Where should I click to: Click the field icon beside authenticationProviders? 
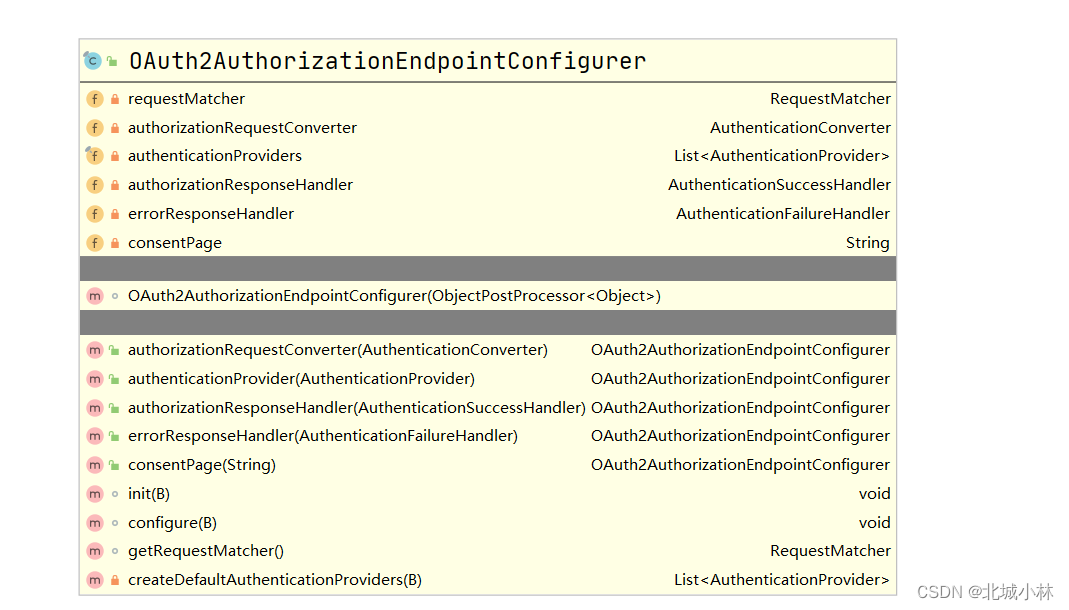95,156
